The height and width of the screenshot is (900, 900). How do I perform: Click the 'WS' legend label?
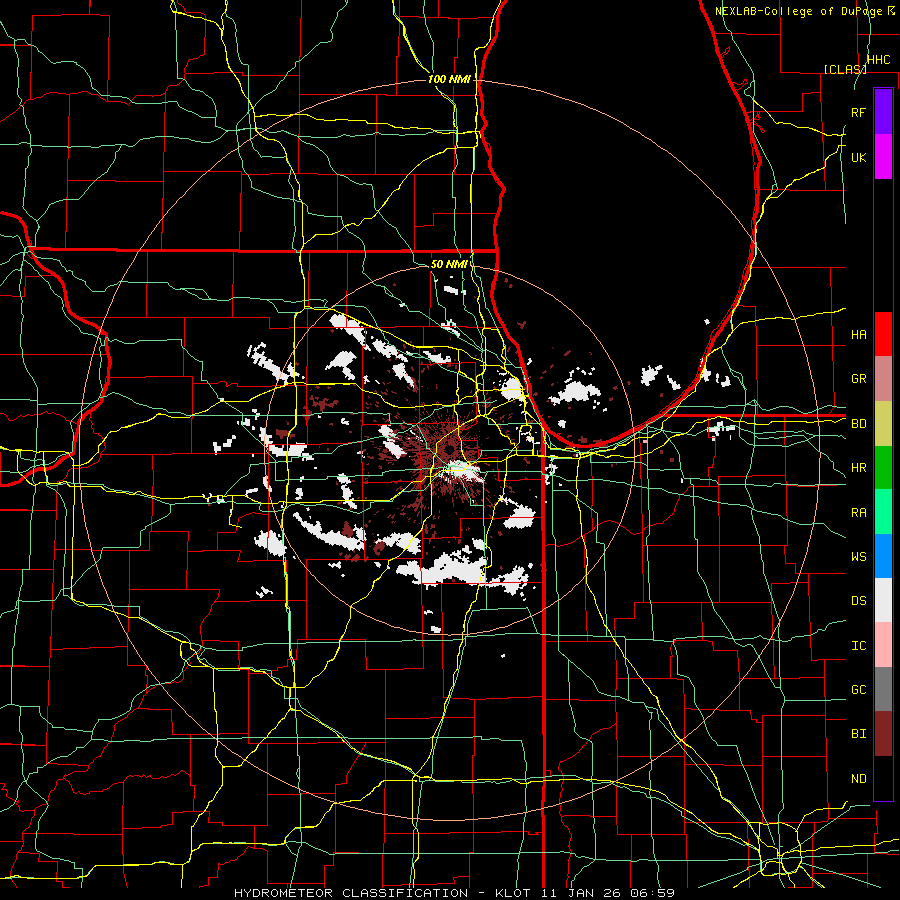[x=858, y=557]
